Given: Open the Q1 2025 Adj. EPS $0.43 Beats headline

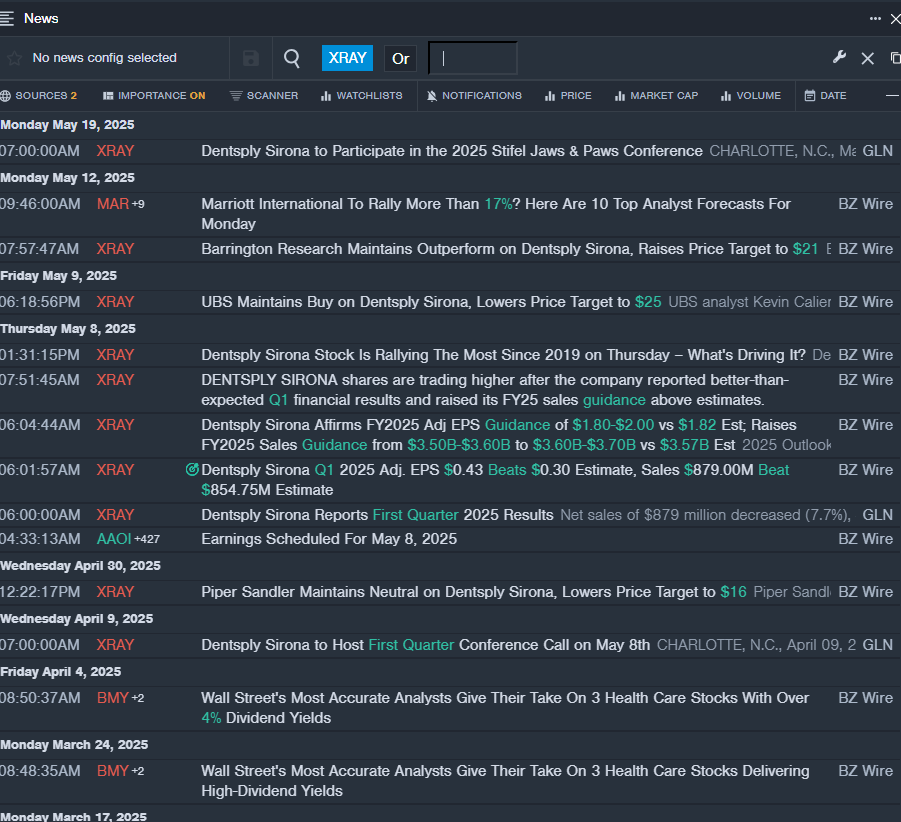Looking at the screenshot, I should (495, 480).
